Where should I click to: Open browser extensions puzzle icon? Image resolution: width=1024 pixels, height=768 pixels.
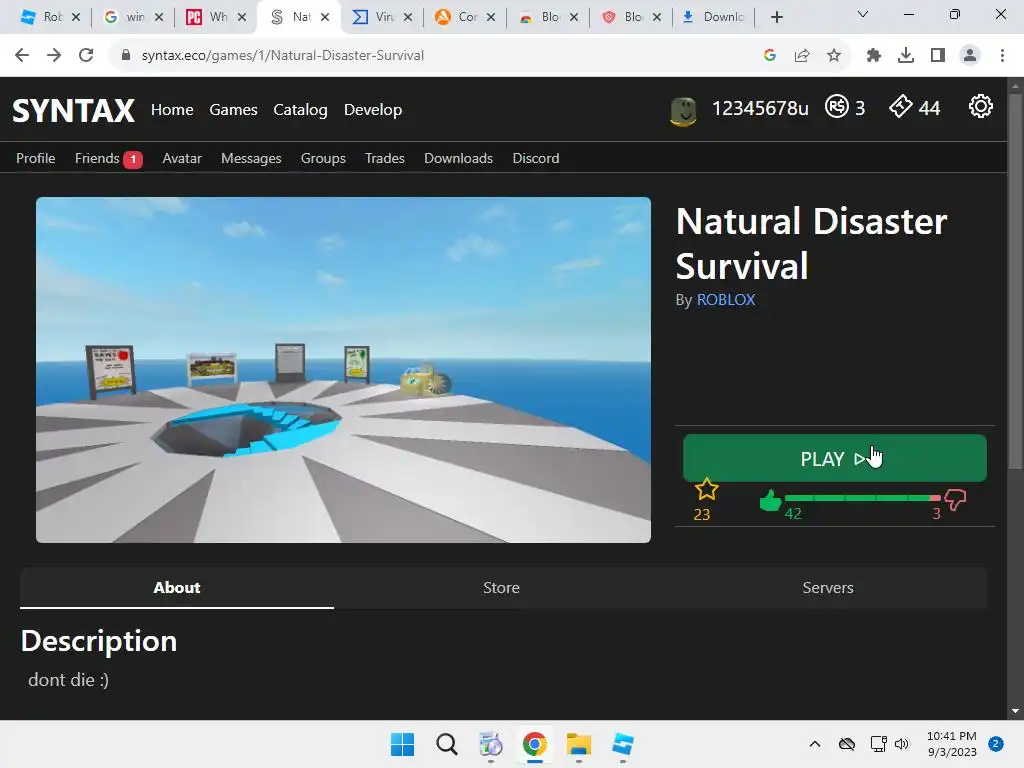pos(873,56)
